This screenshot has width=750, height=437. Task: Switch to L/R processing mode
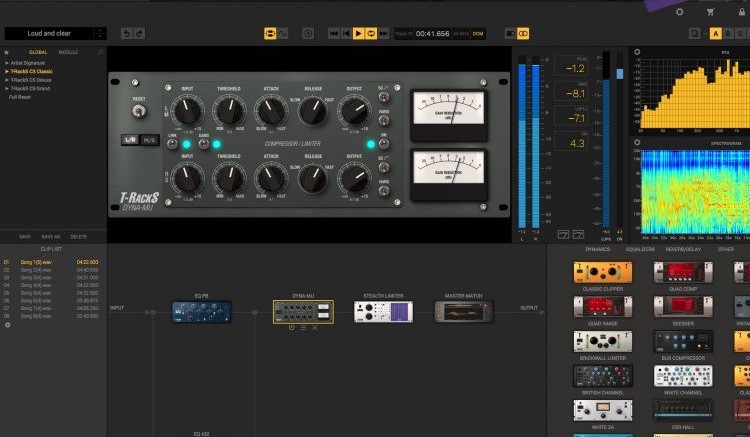130,140
